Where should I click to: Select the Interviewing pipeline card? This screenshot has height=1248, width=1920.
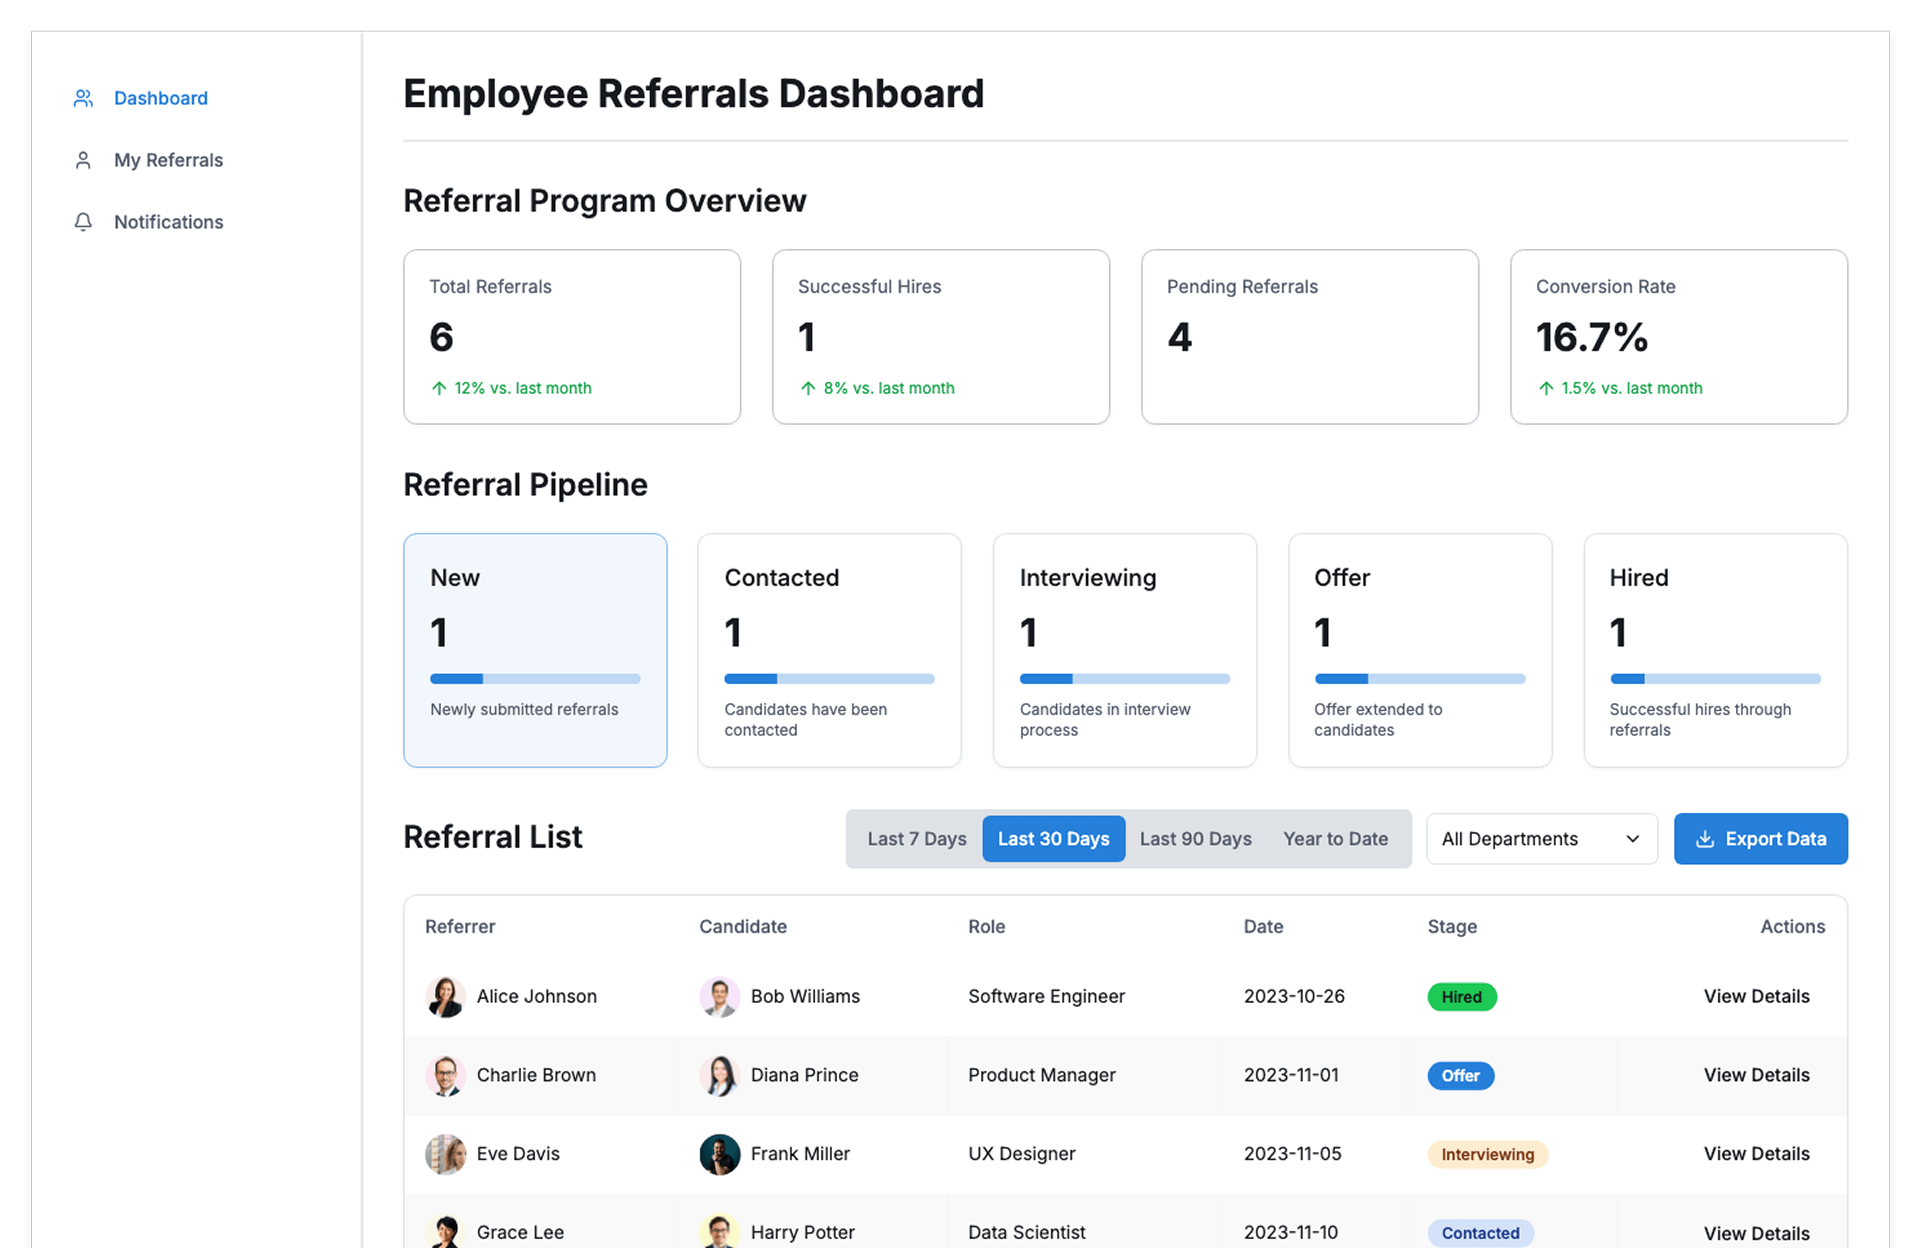coord(1124,650)
